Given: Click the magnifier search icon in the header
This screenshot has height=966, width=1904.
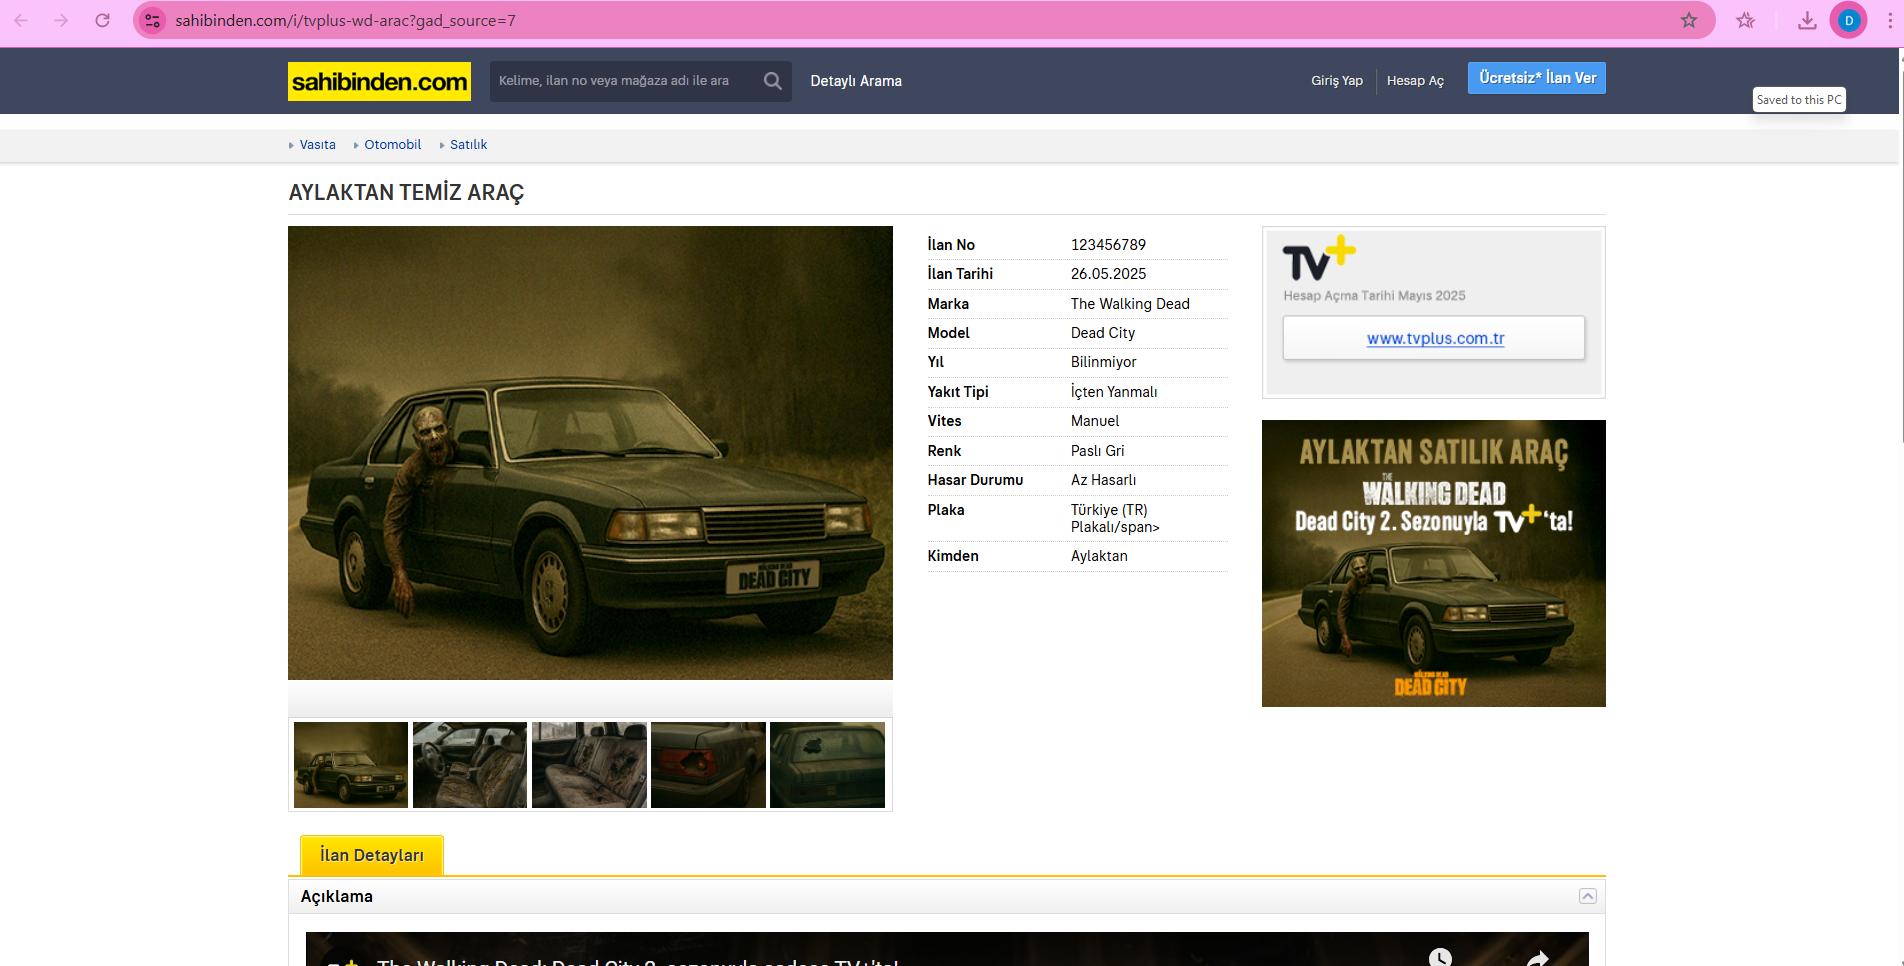Looking at the screenshot, I should tap(772, 81).
